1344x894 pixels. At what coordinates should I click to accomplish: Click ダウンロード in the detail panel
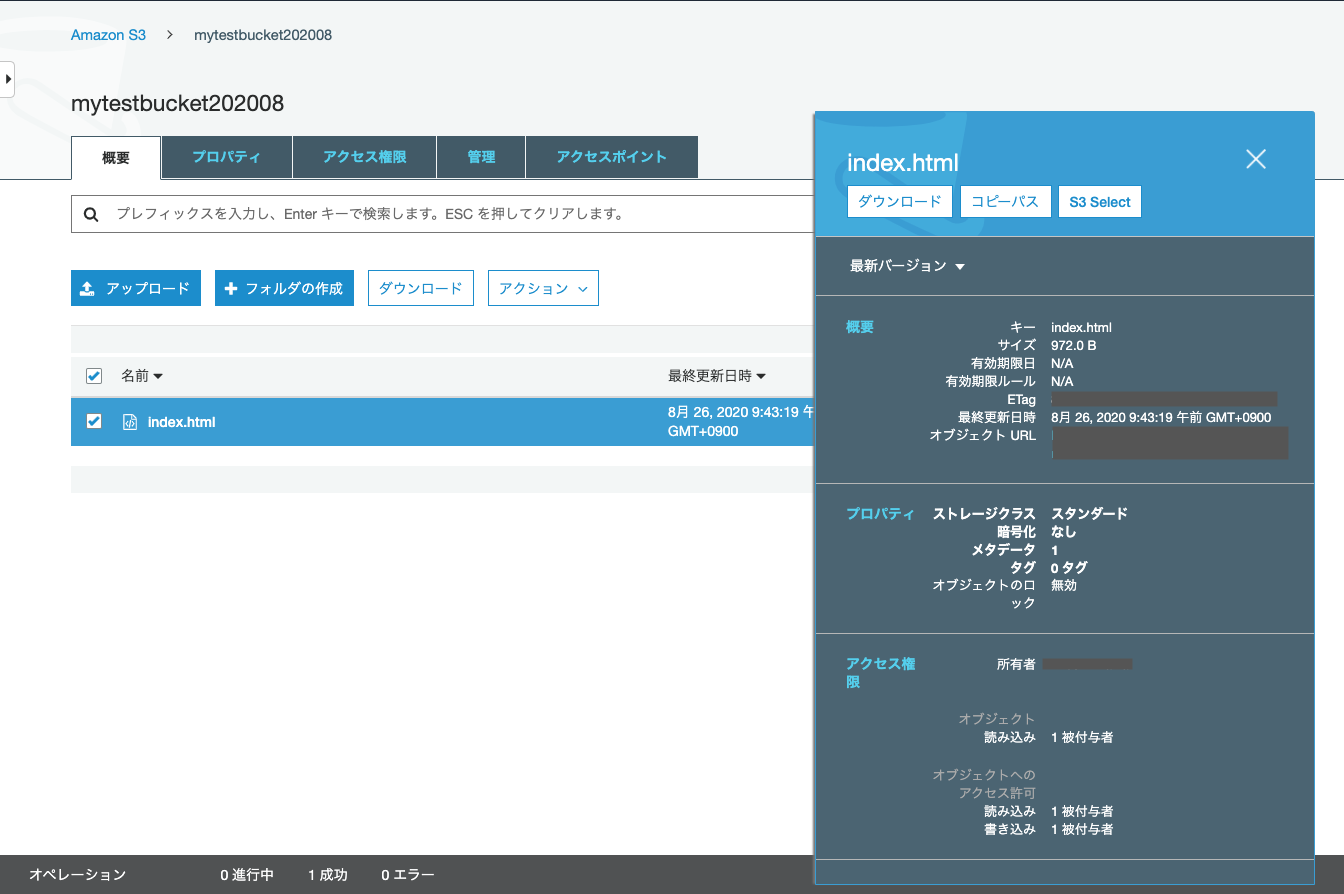tap(898, 201)
